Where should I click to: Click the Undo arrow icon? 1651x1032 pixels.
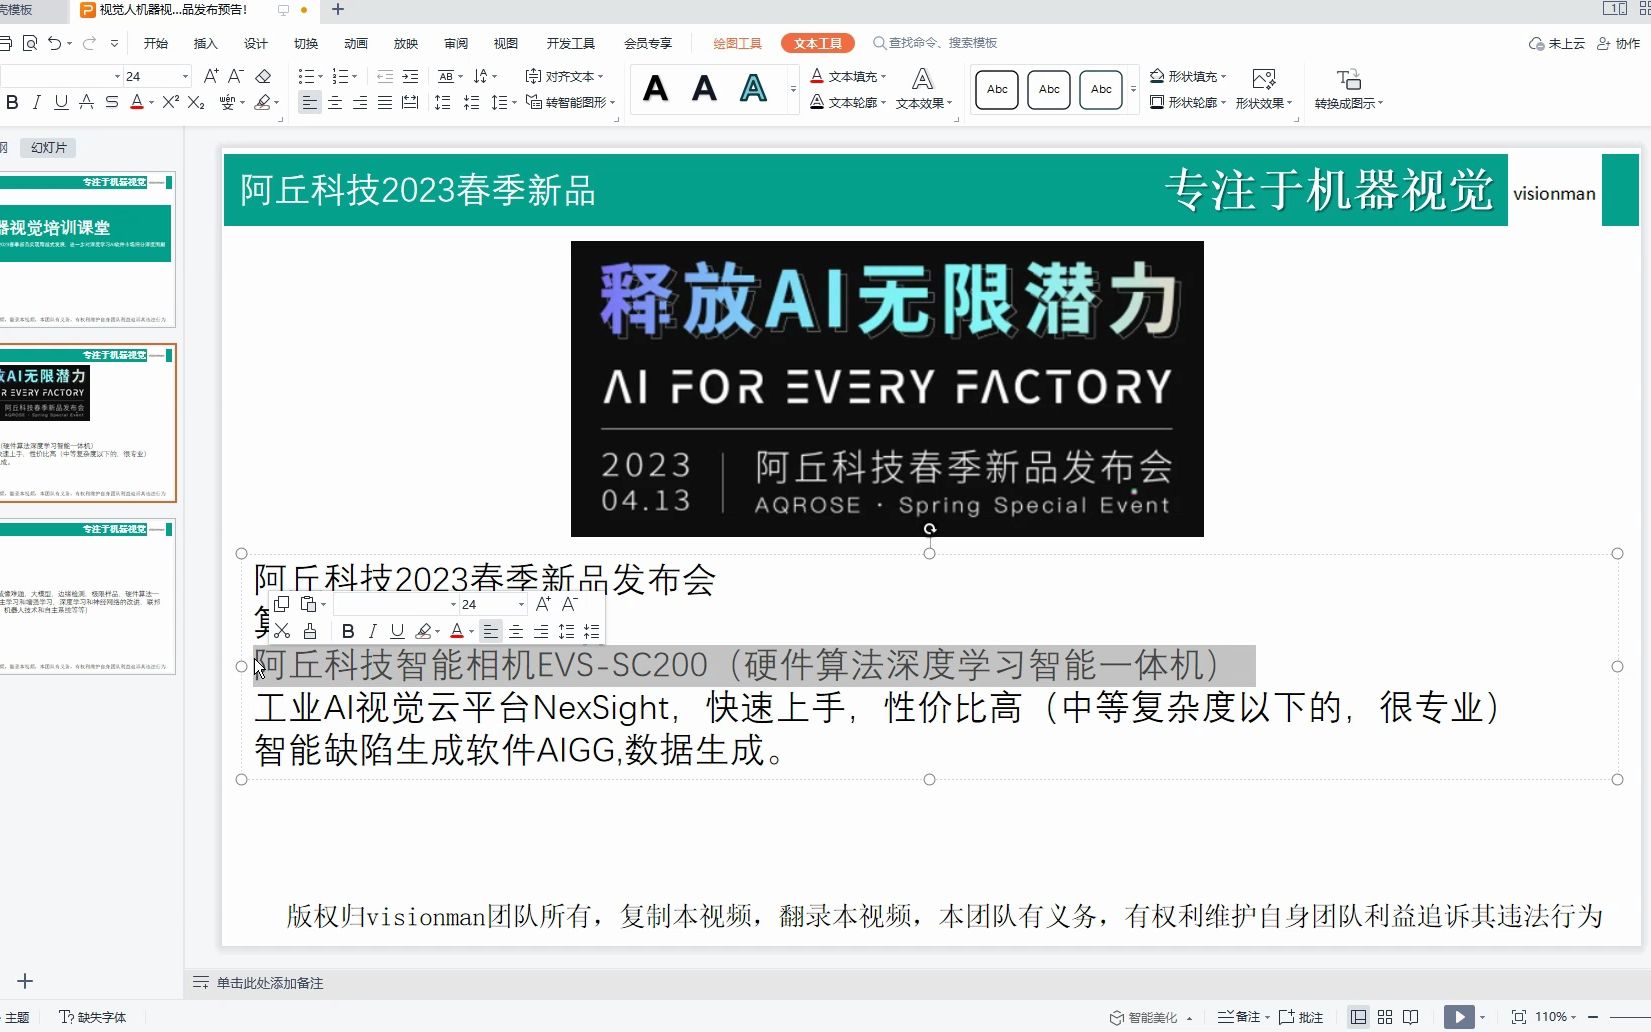pyautogui.click(x=55, y=43)
